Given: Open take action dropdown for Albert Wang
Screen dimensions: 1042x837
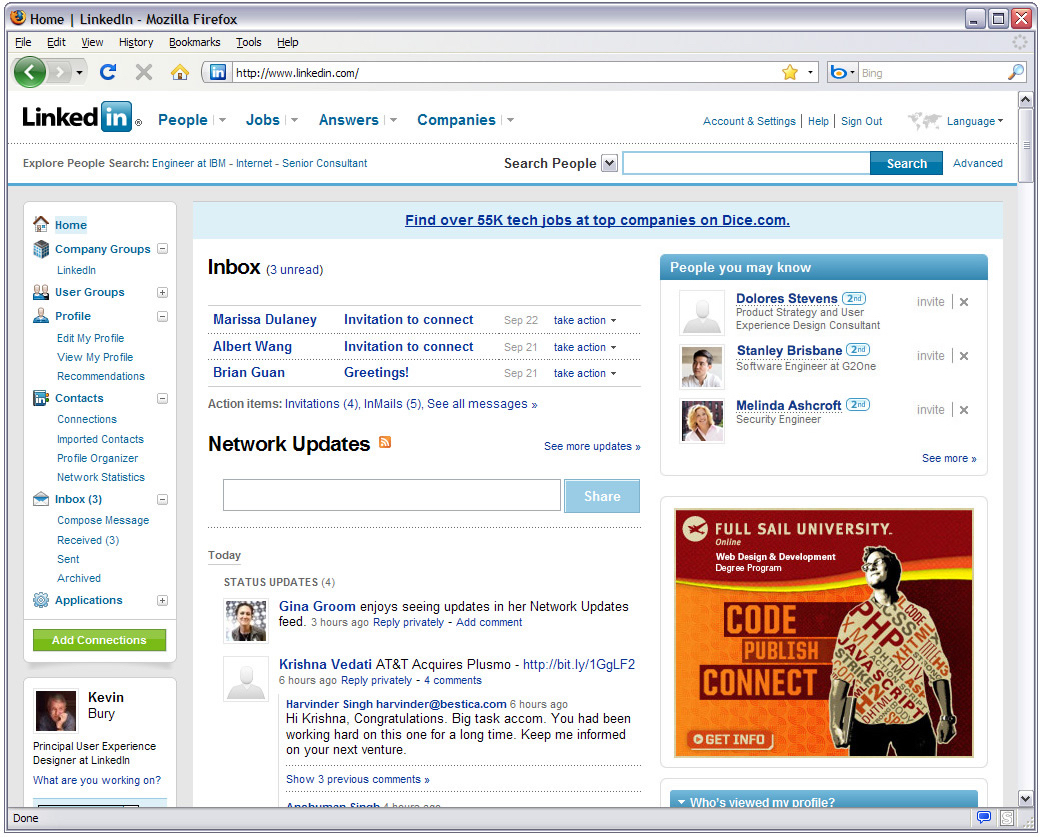Looking at the screenshot, I should 585,347.
